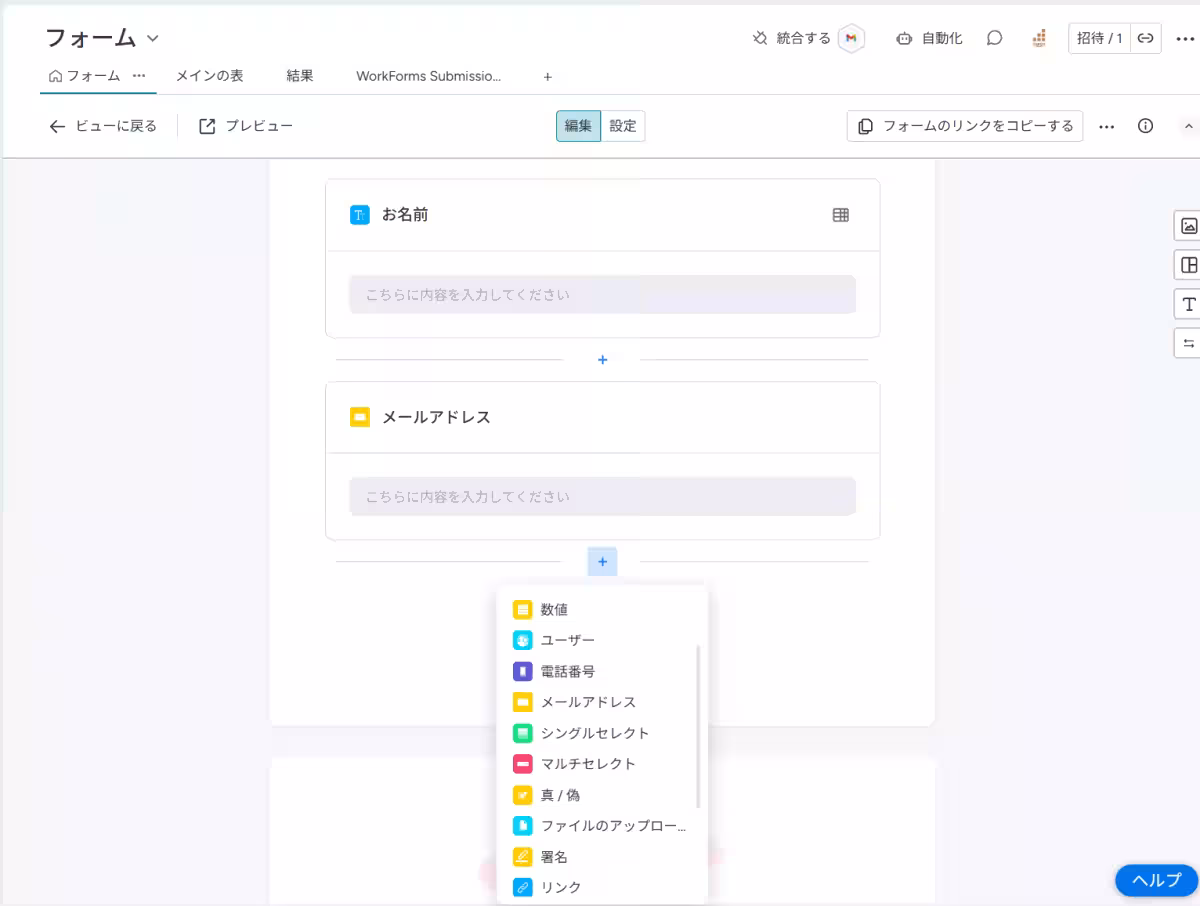
Task: Open the comment bubble icon in top bar
Action: (994, 37)
